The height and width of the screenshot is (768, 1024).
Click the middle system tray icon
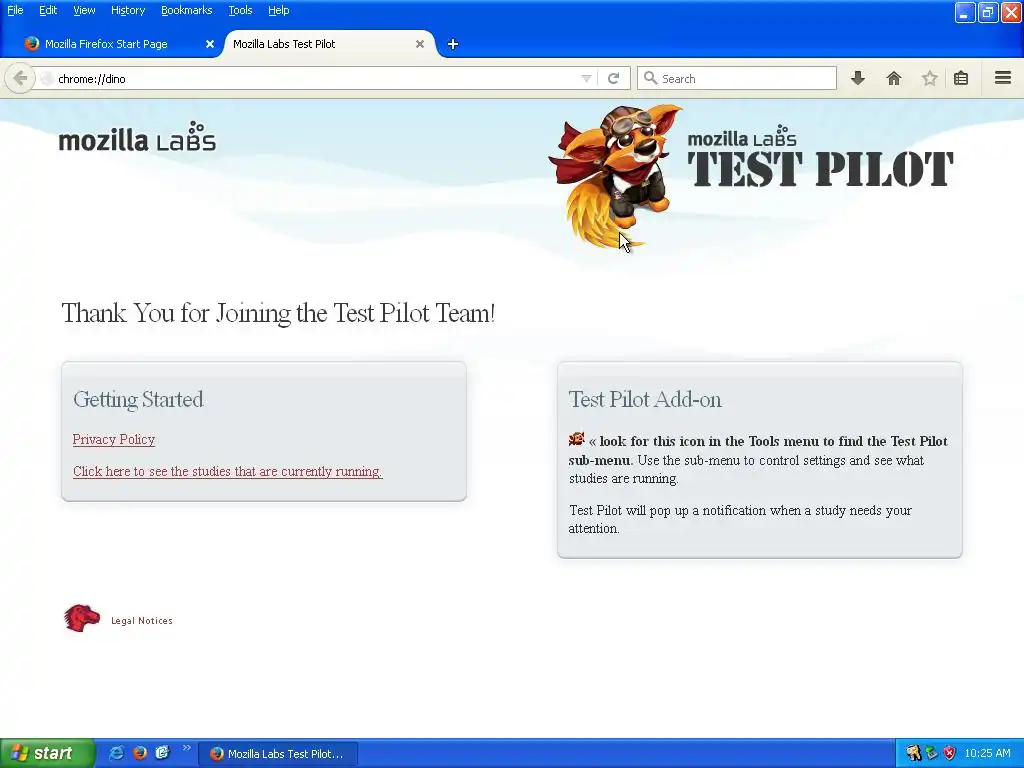pos(931,753)
